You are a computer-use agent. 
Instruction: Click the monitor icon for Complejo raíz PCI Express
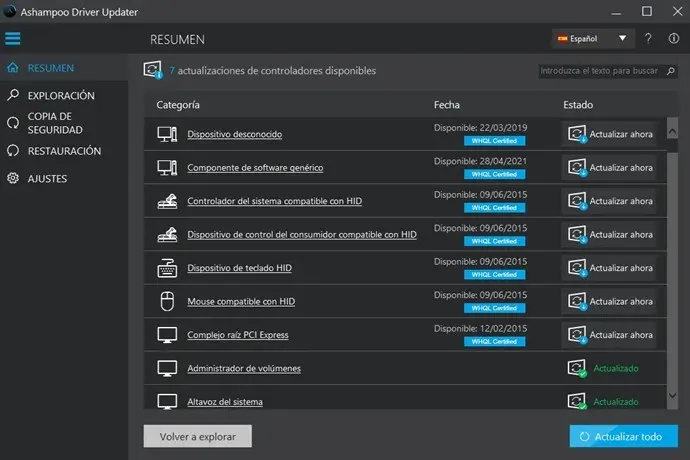coord(167,335)
